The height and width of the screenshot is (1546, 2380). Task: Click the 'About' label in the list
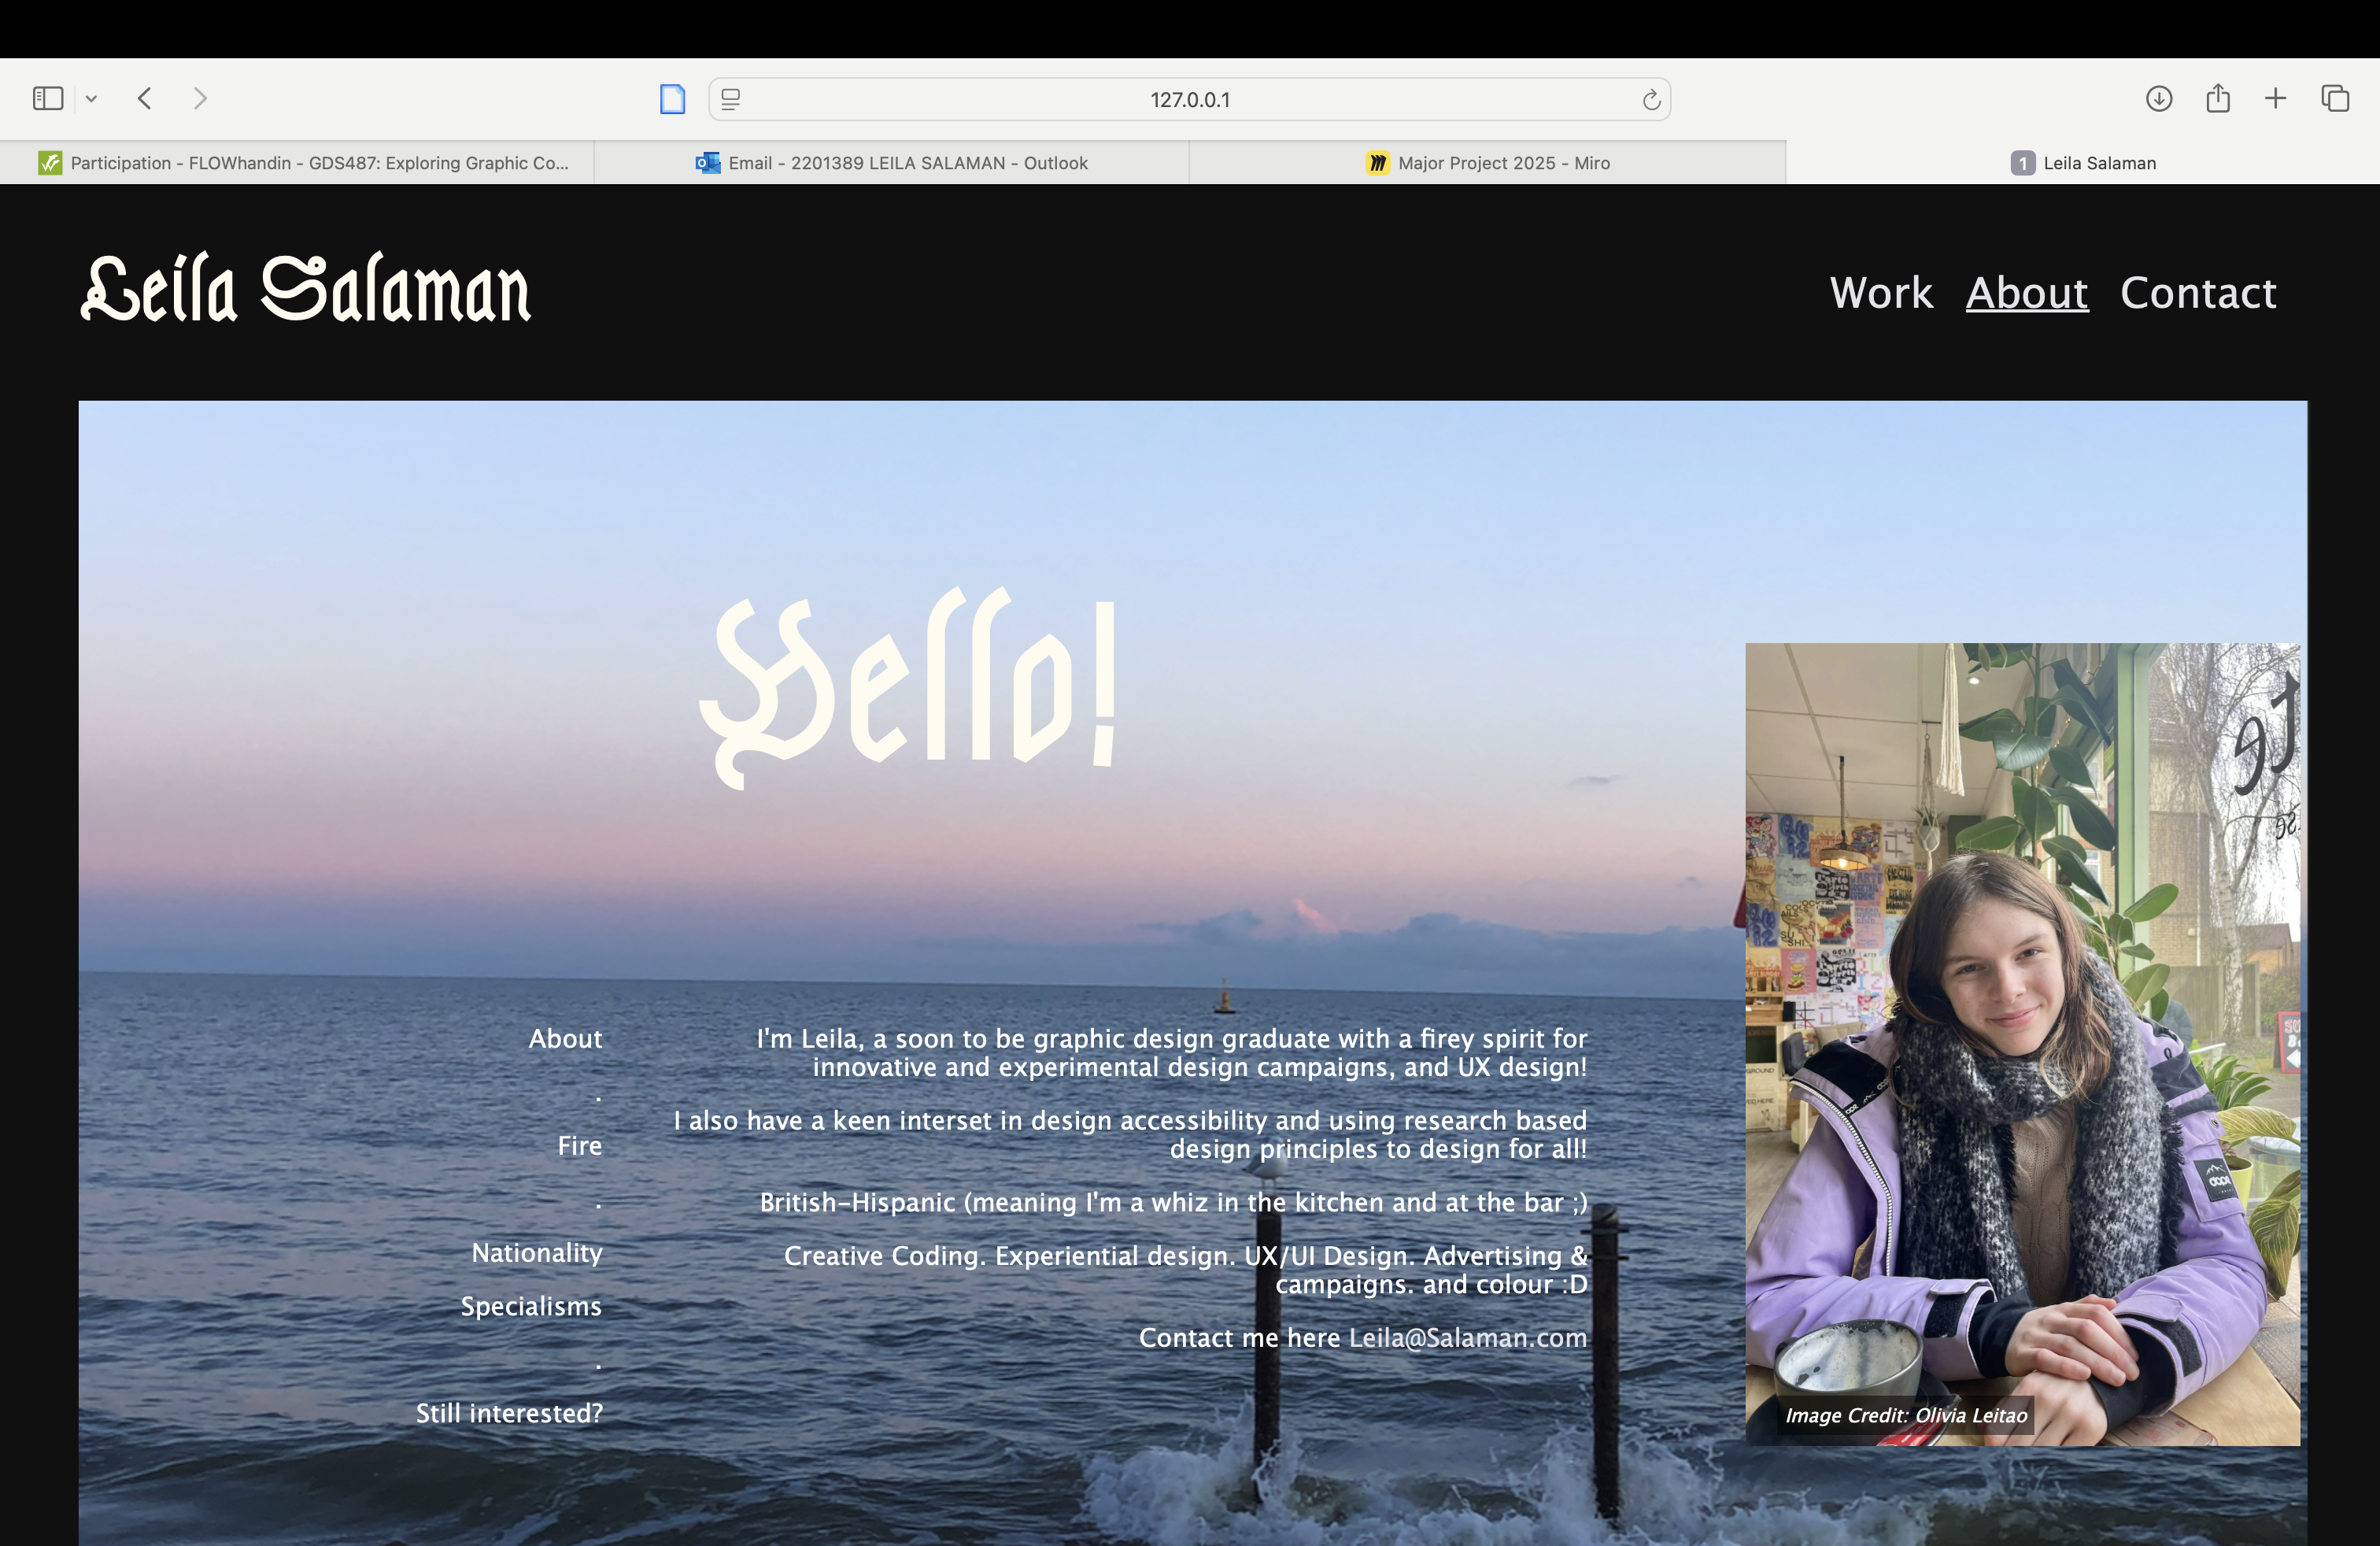point(565,1038)
